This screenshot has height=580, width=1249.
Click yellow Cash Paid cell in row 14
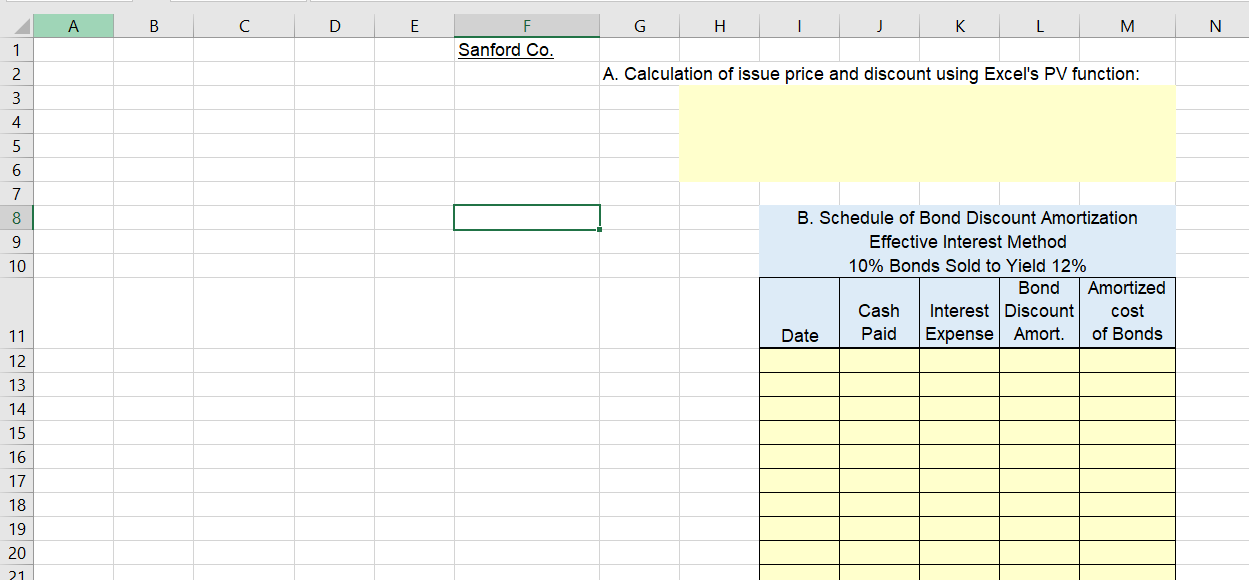(x=879, y=409)
